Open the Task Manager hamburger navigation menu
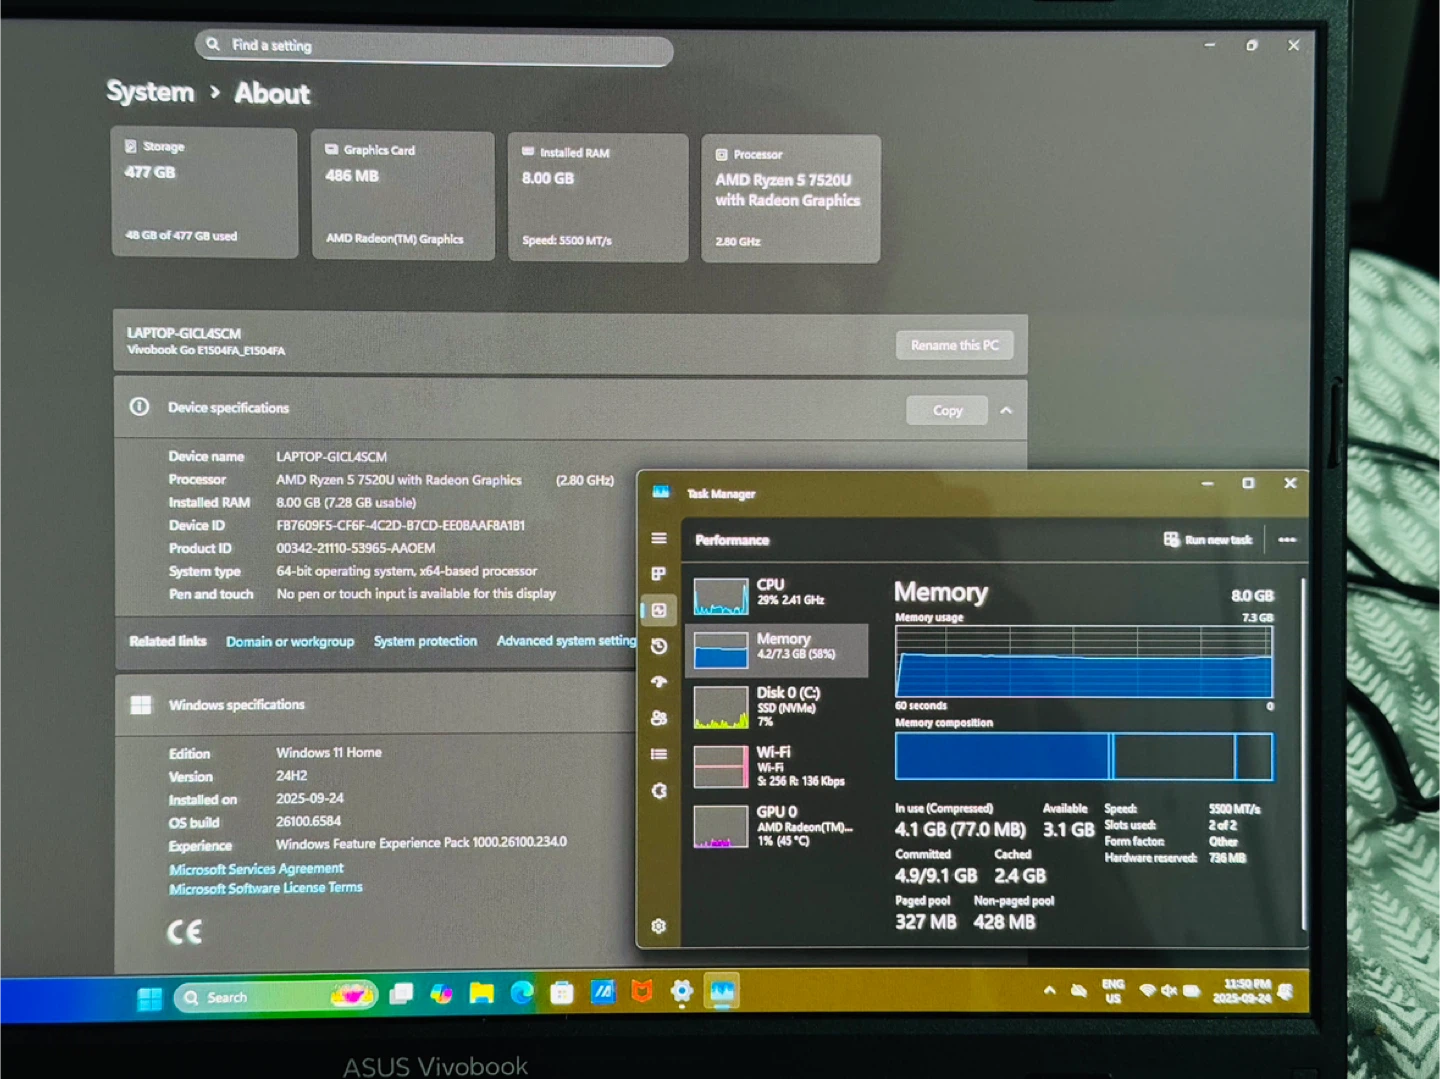The height and width of the screenshot is (1079, 1440). click(x=658, y=538)
